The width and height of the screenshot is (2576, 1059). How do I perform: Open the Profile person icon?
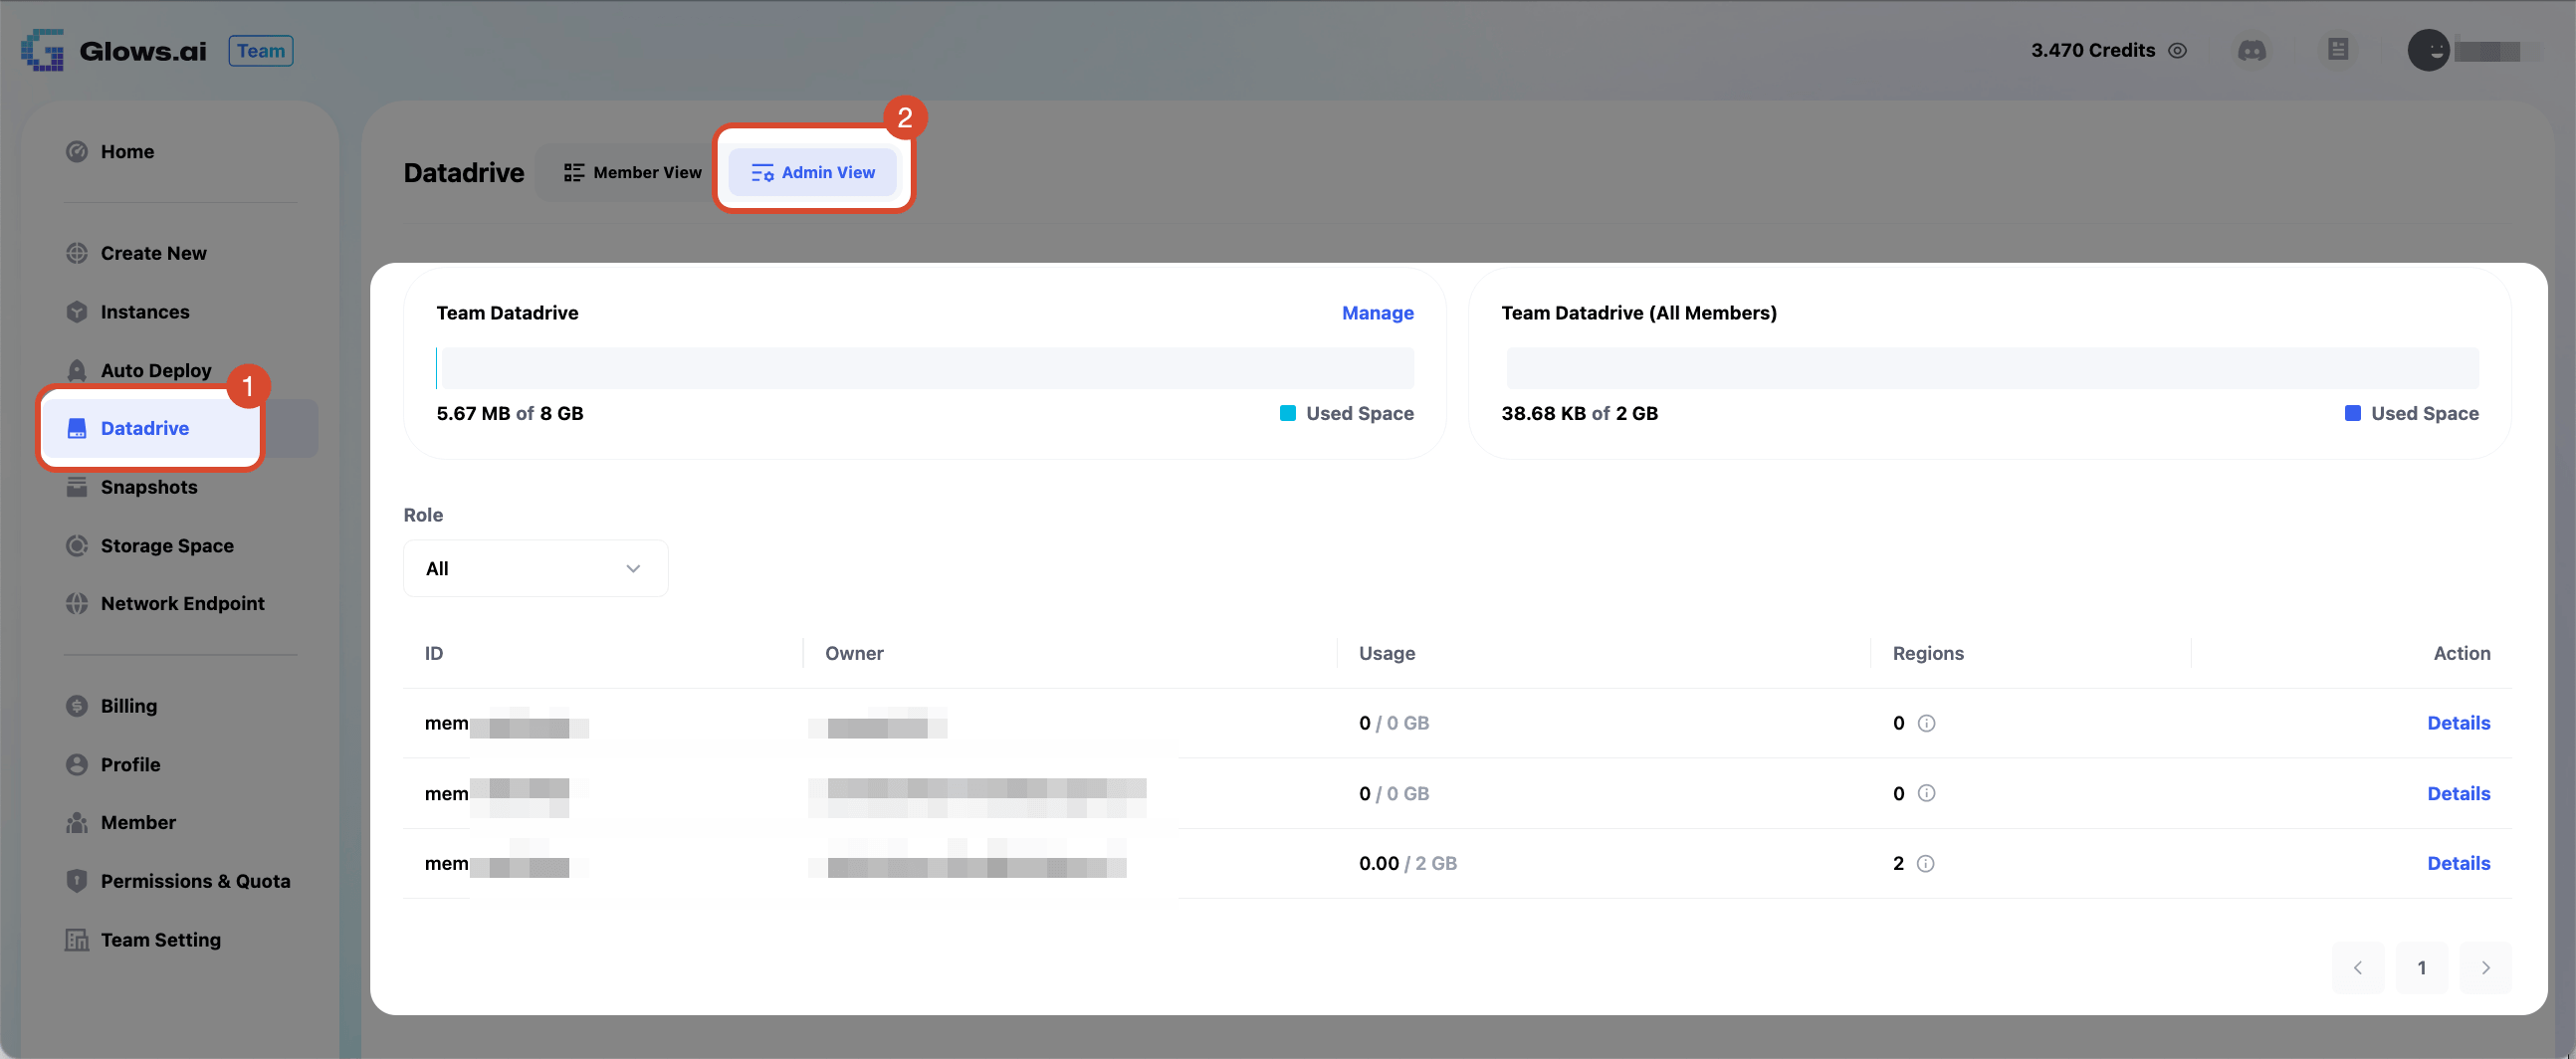click(77, 764)
